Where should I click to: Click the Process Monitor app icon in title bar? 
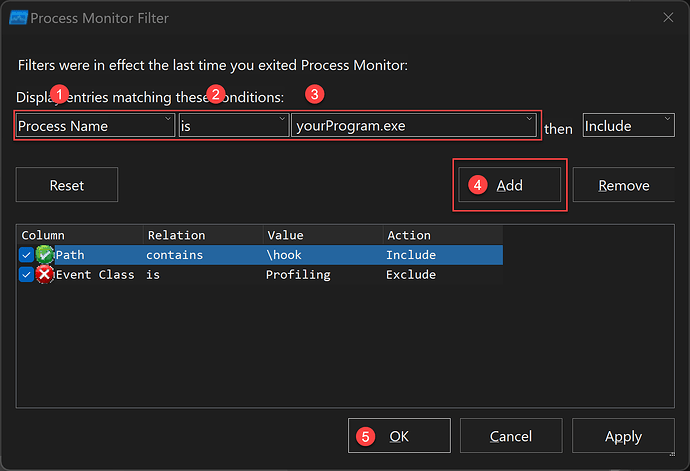18,18
